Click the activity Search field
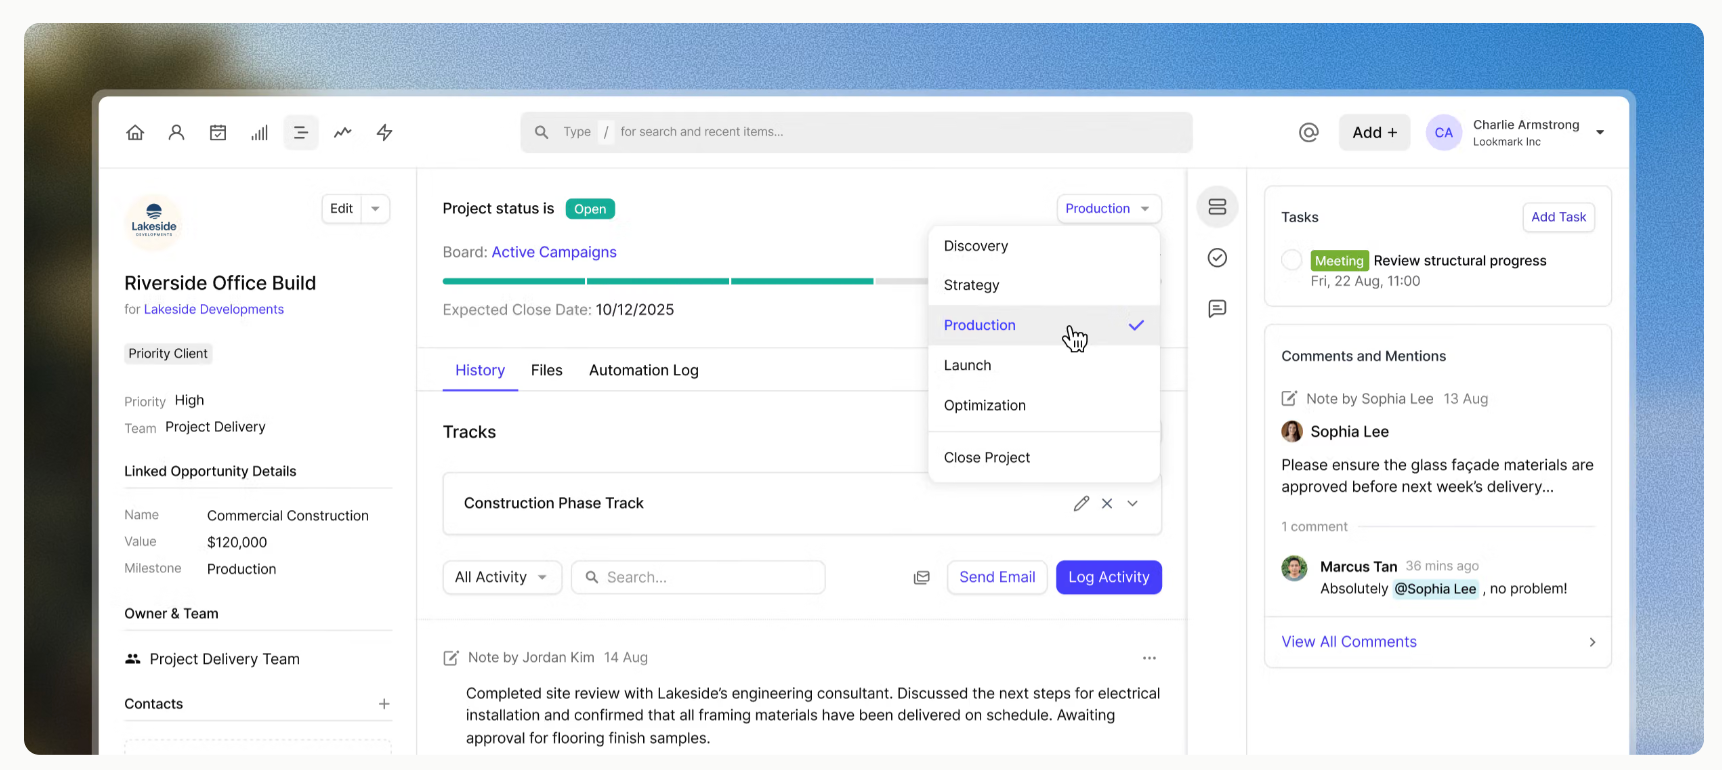Image resolution: width=1722 pixels, height=770 pixels. click(x=698, y=577)
